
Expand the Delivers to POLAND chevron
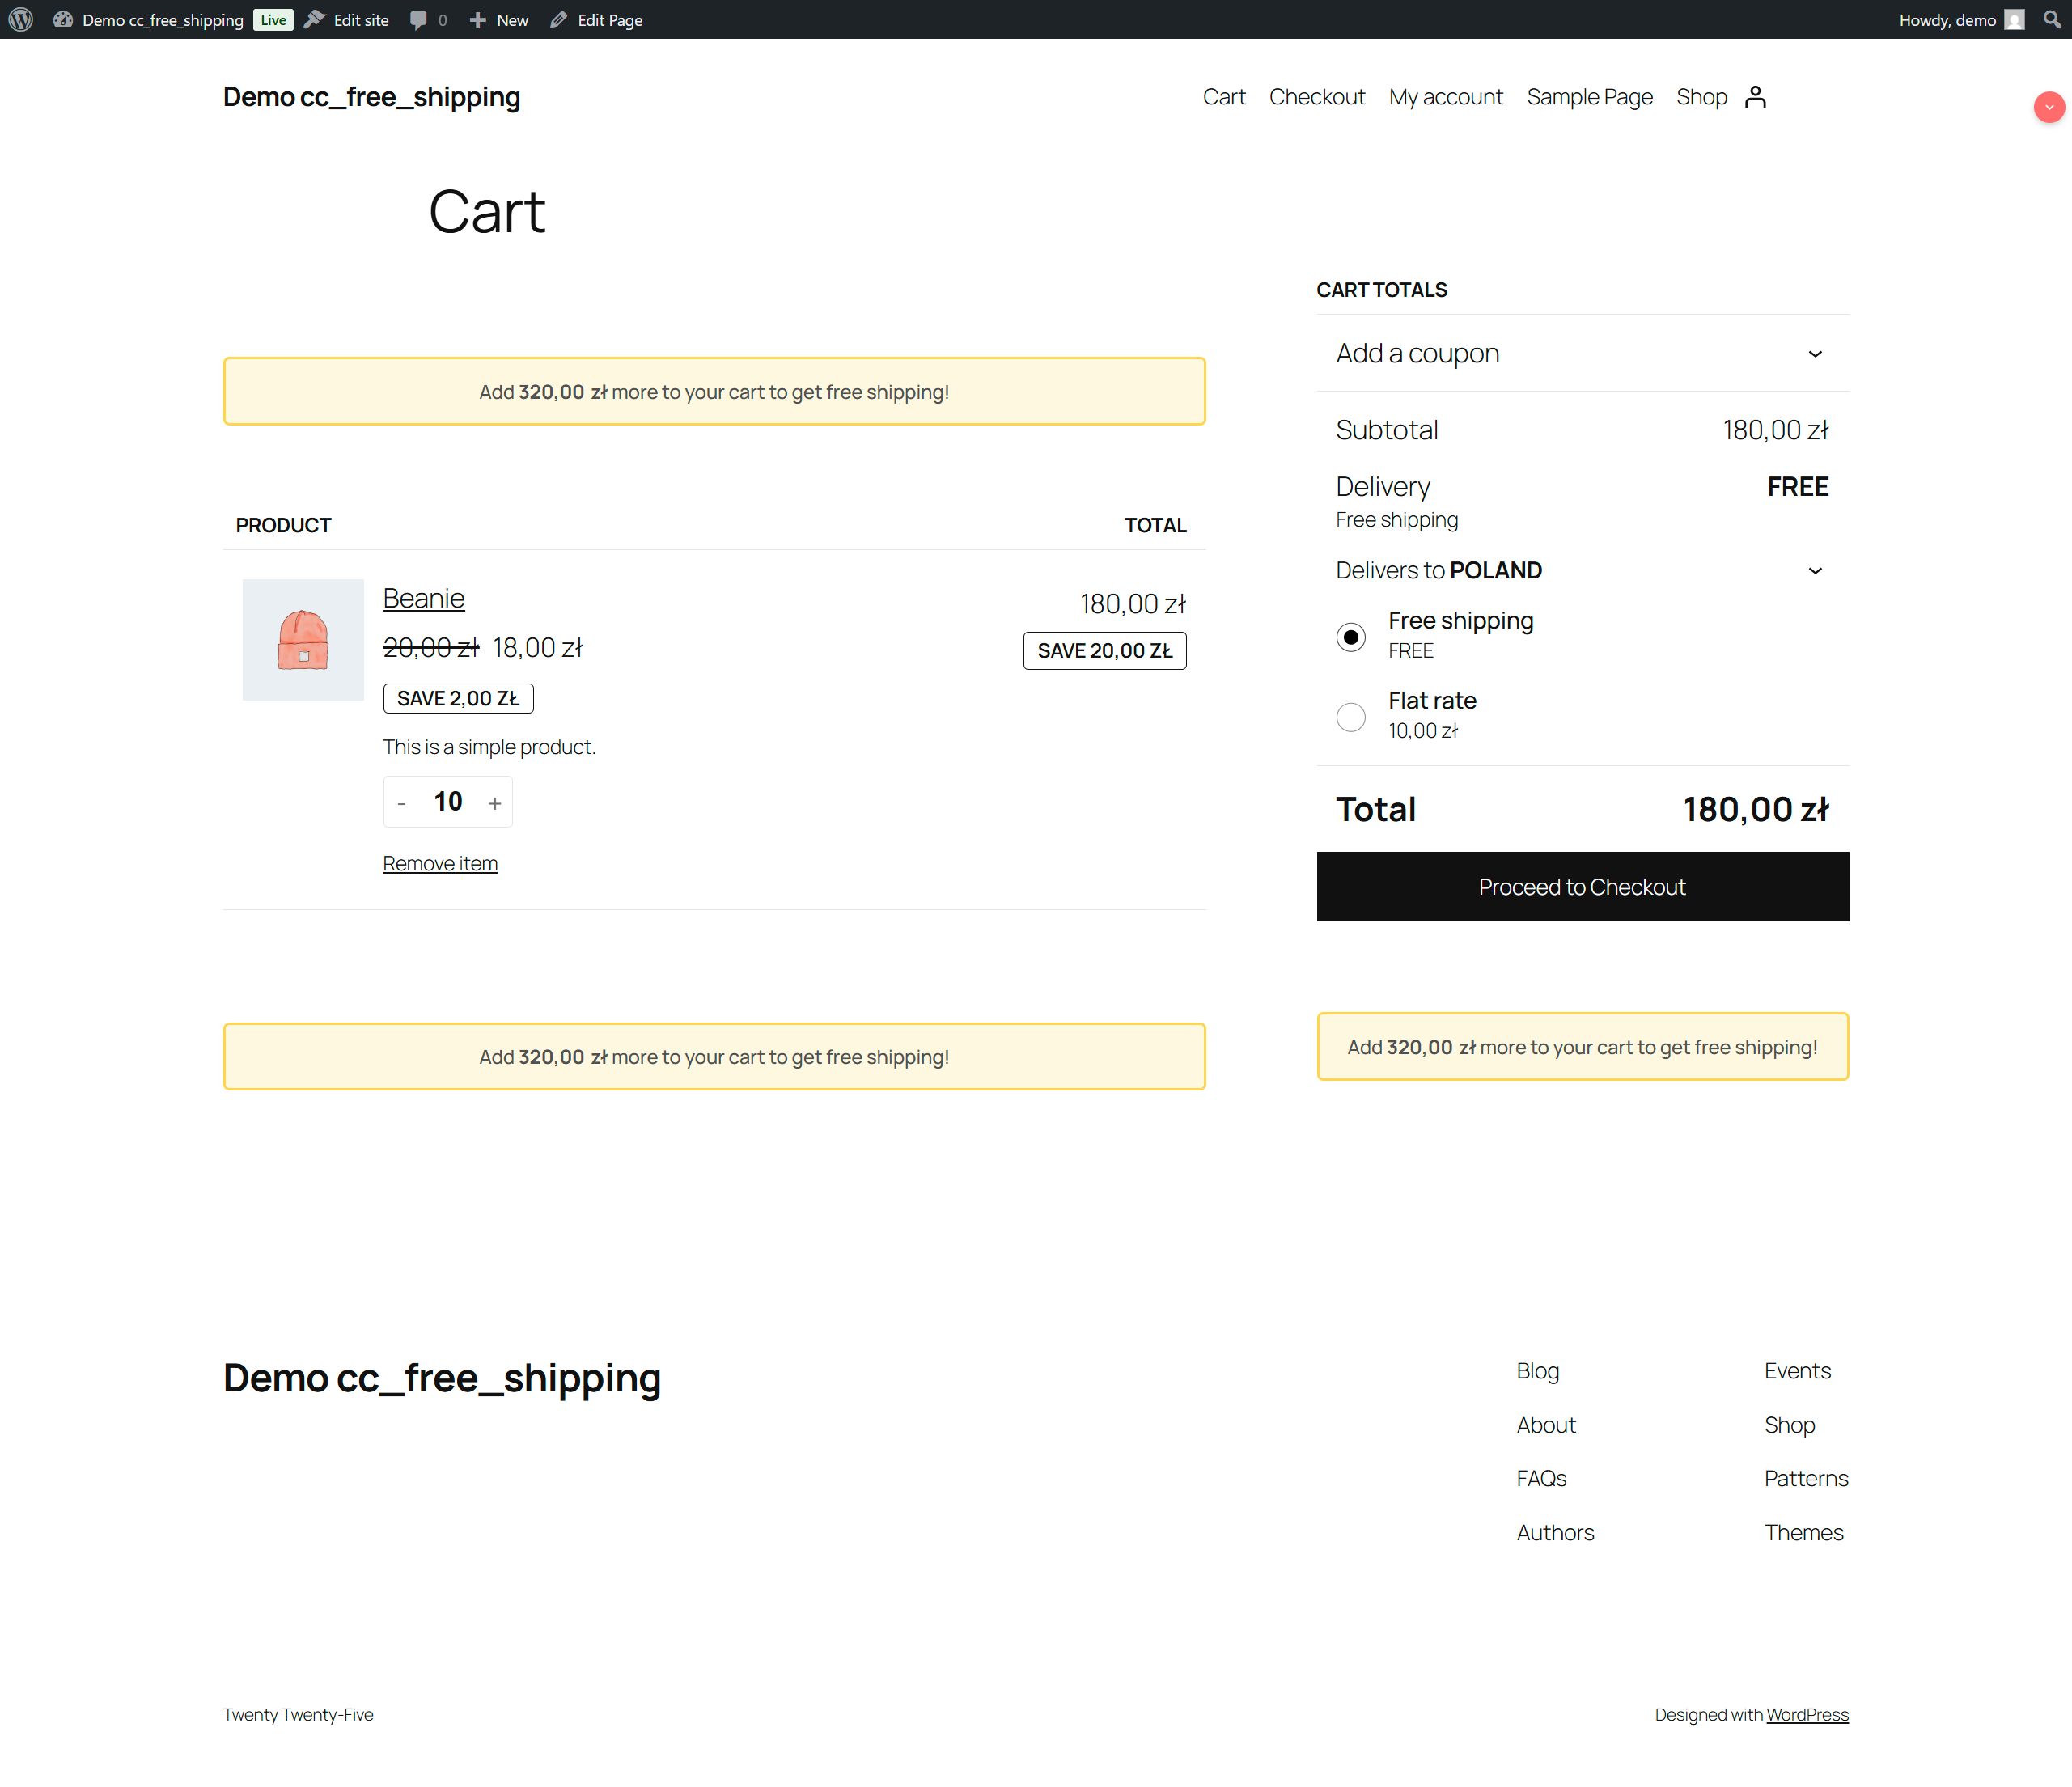pyautogui.click(x=1815, y=571)
